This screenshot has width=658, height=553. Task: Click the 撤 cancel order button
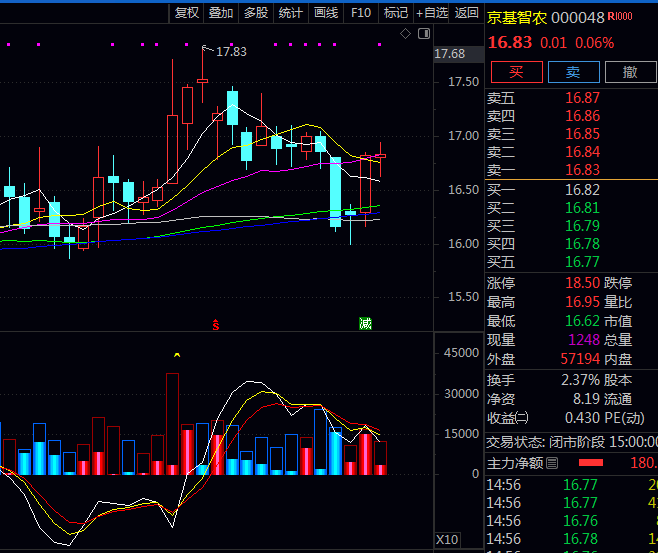click(x=630, y=71)
